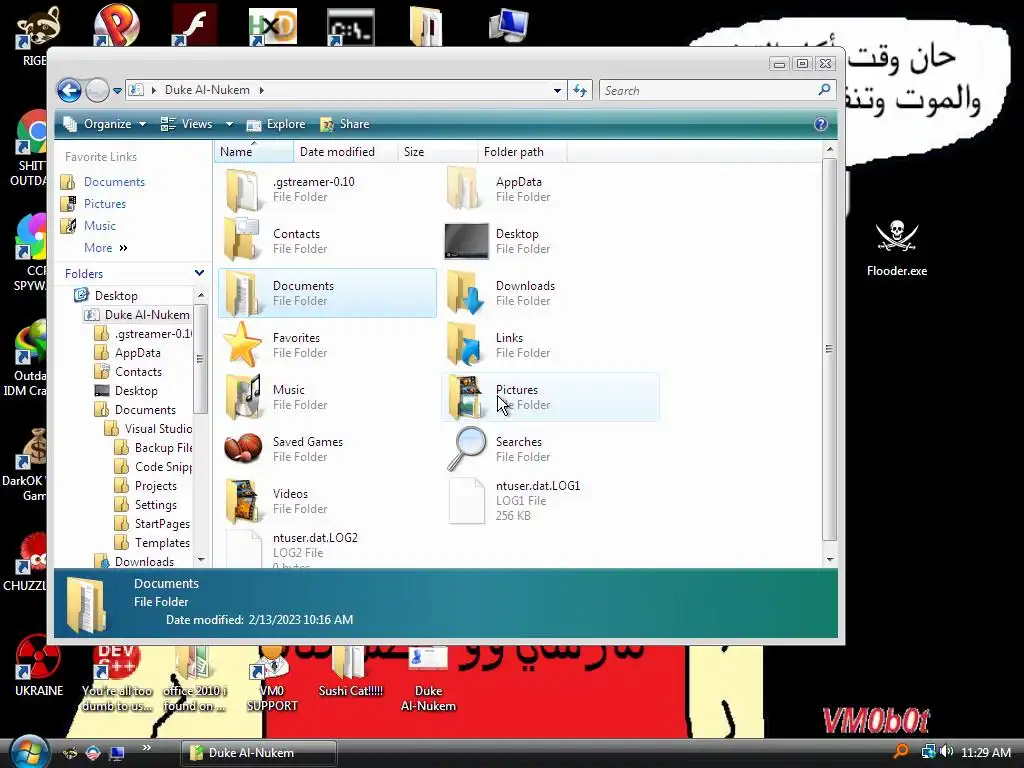Open the .gstreamer-0.10 folder icon
Screen dimensions: 1024x768
click(x=243, y=189)
